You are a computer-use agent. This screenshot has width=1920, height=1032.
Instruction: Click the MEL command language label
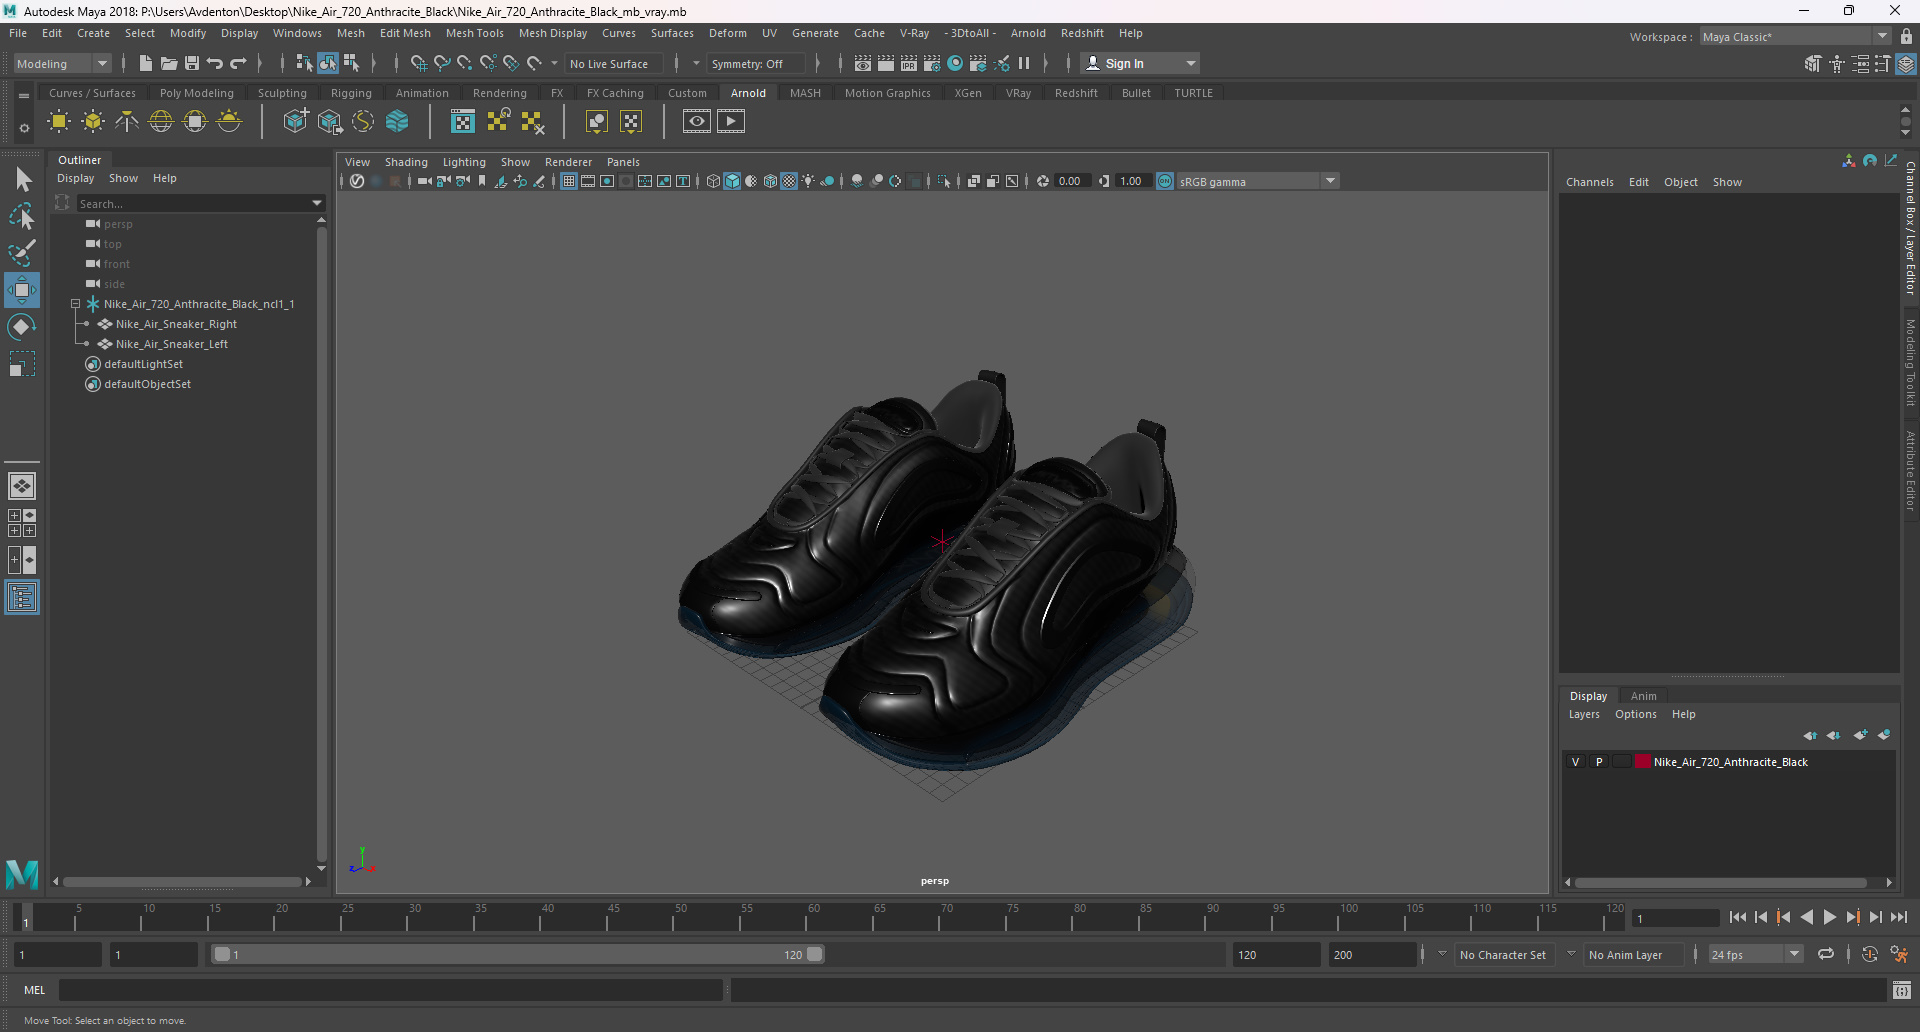click(x=35, y=990)
